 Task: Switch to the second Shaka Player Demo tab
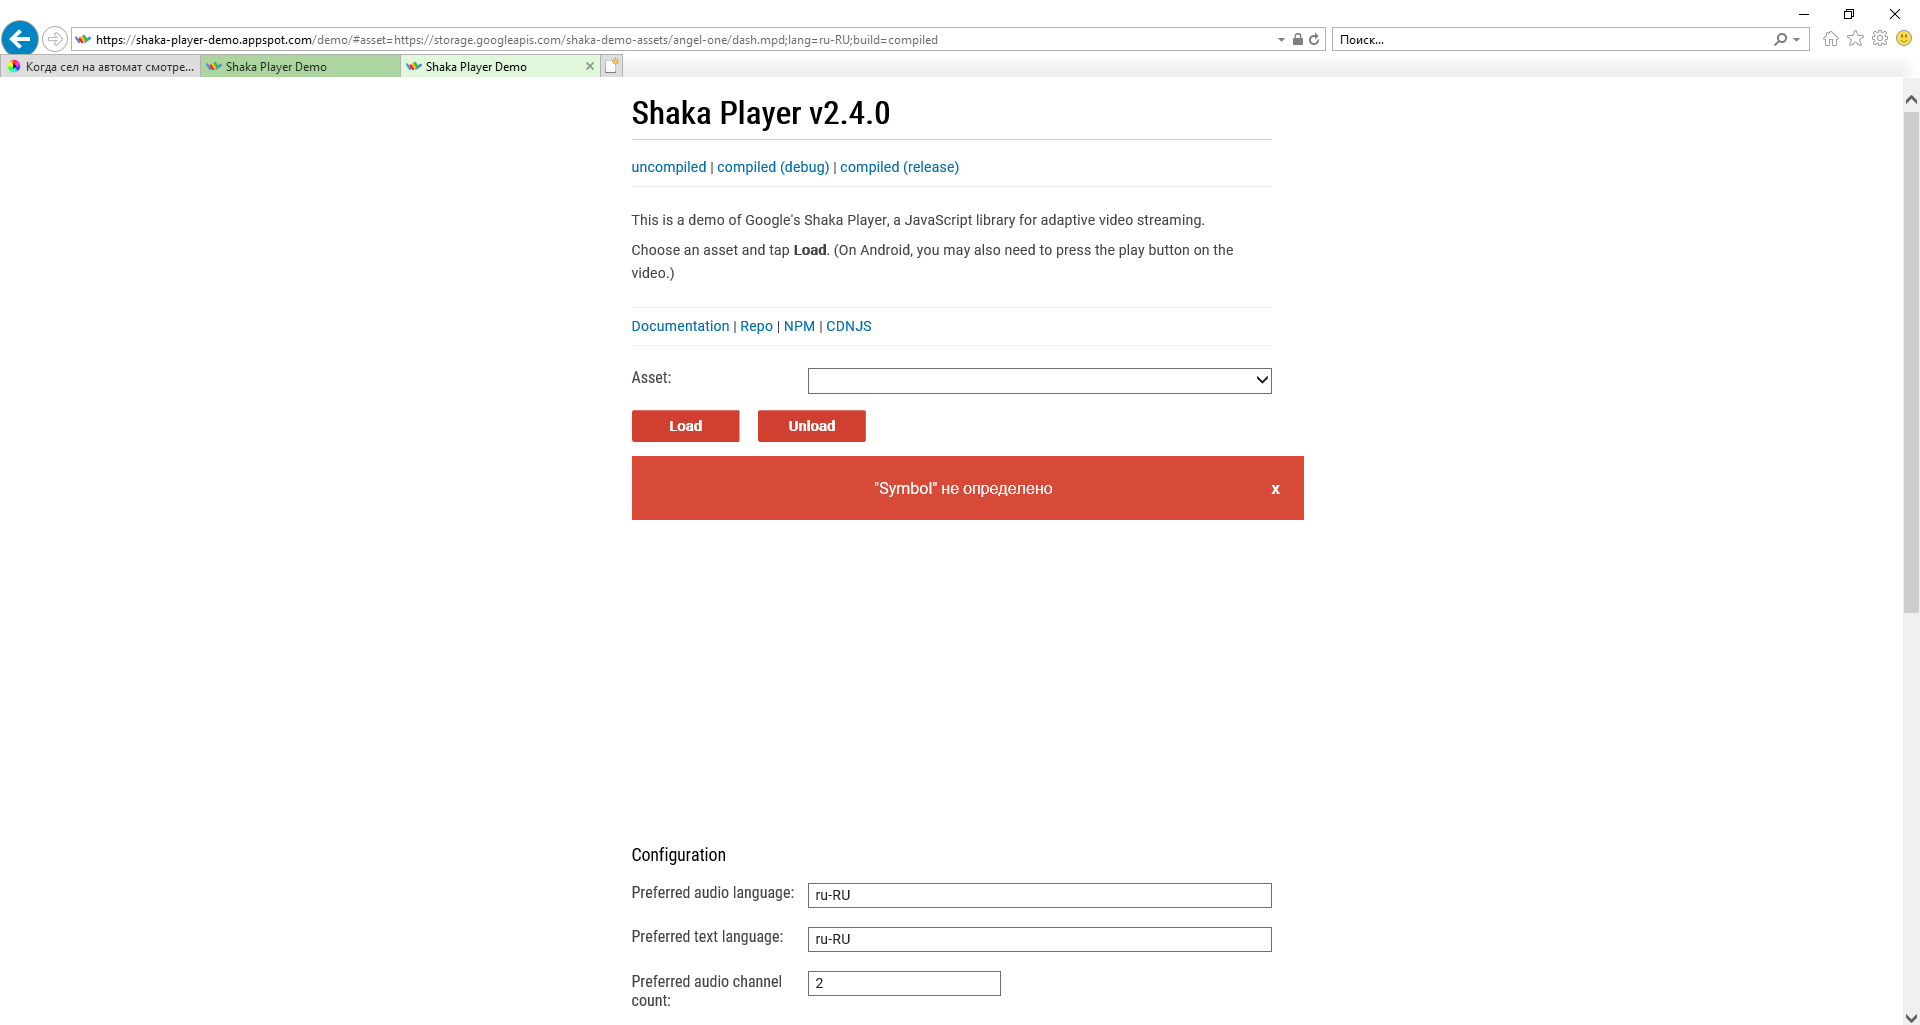point(300,67)
